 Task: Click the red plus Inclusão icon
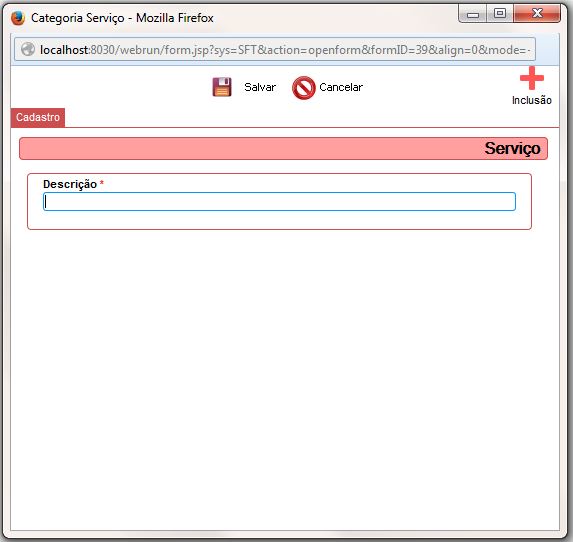532,78
